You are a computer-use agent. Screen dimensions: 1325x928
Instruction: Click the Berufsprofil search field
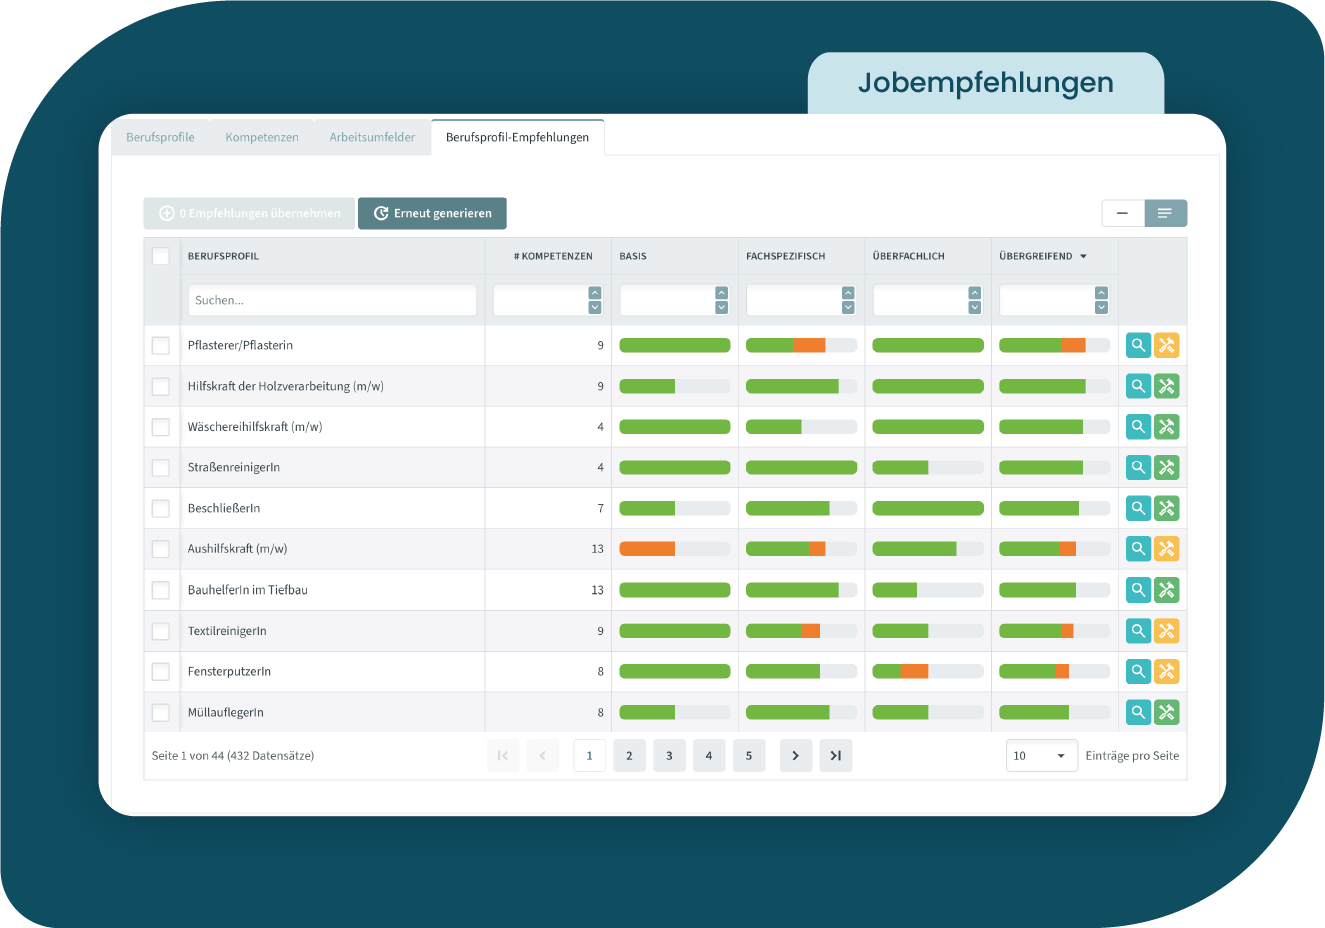332,300
